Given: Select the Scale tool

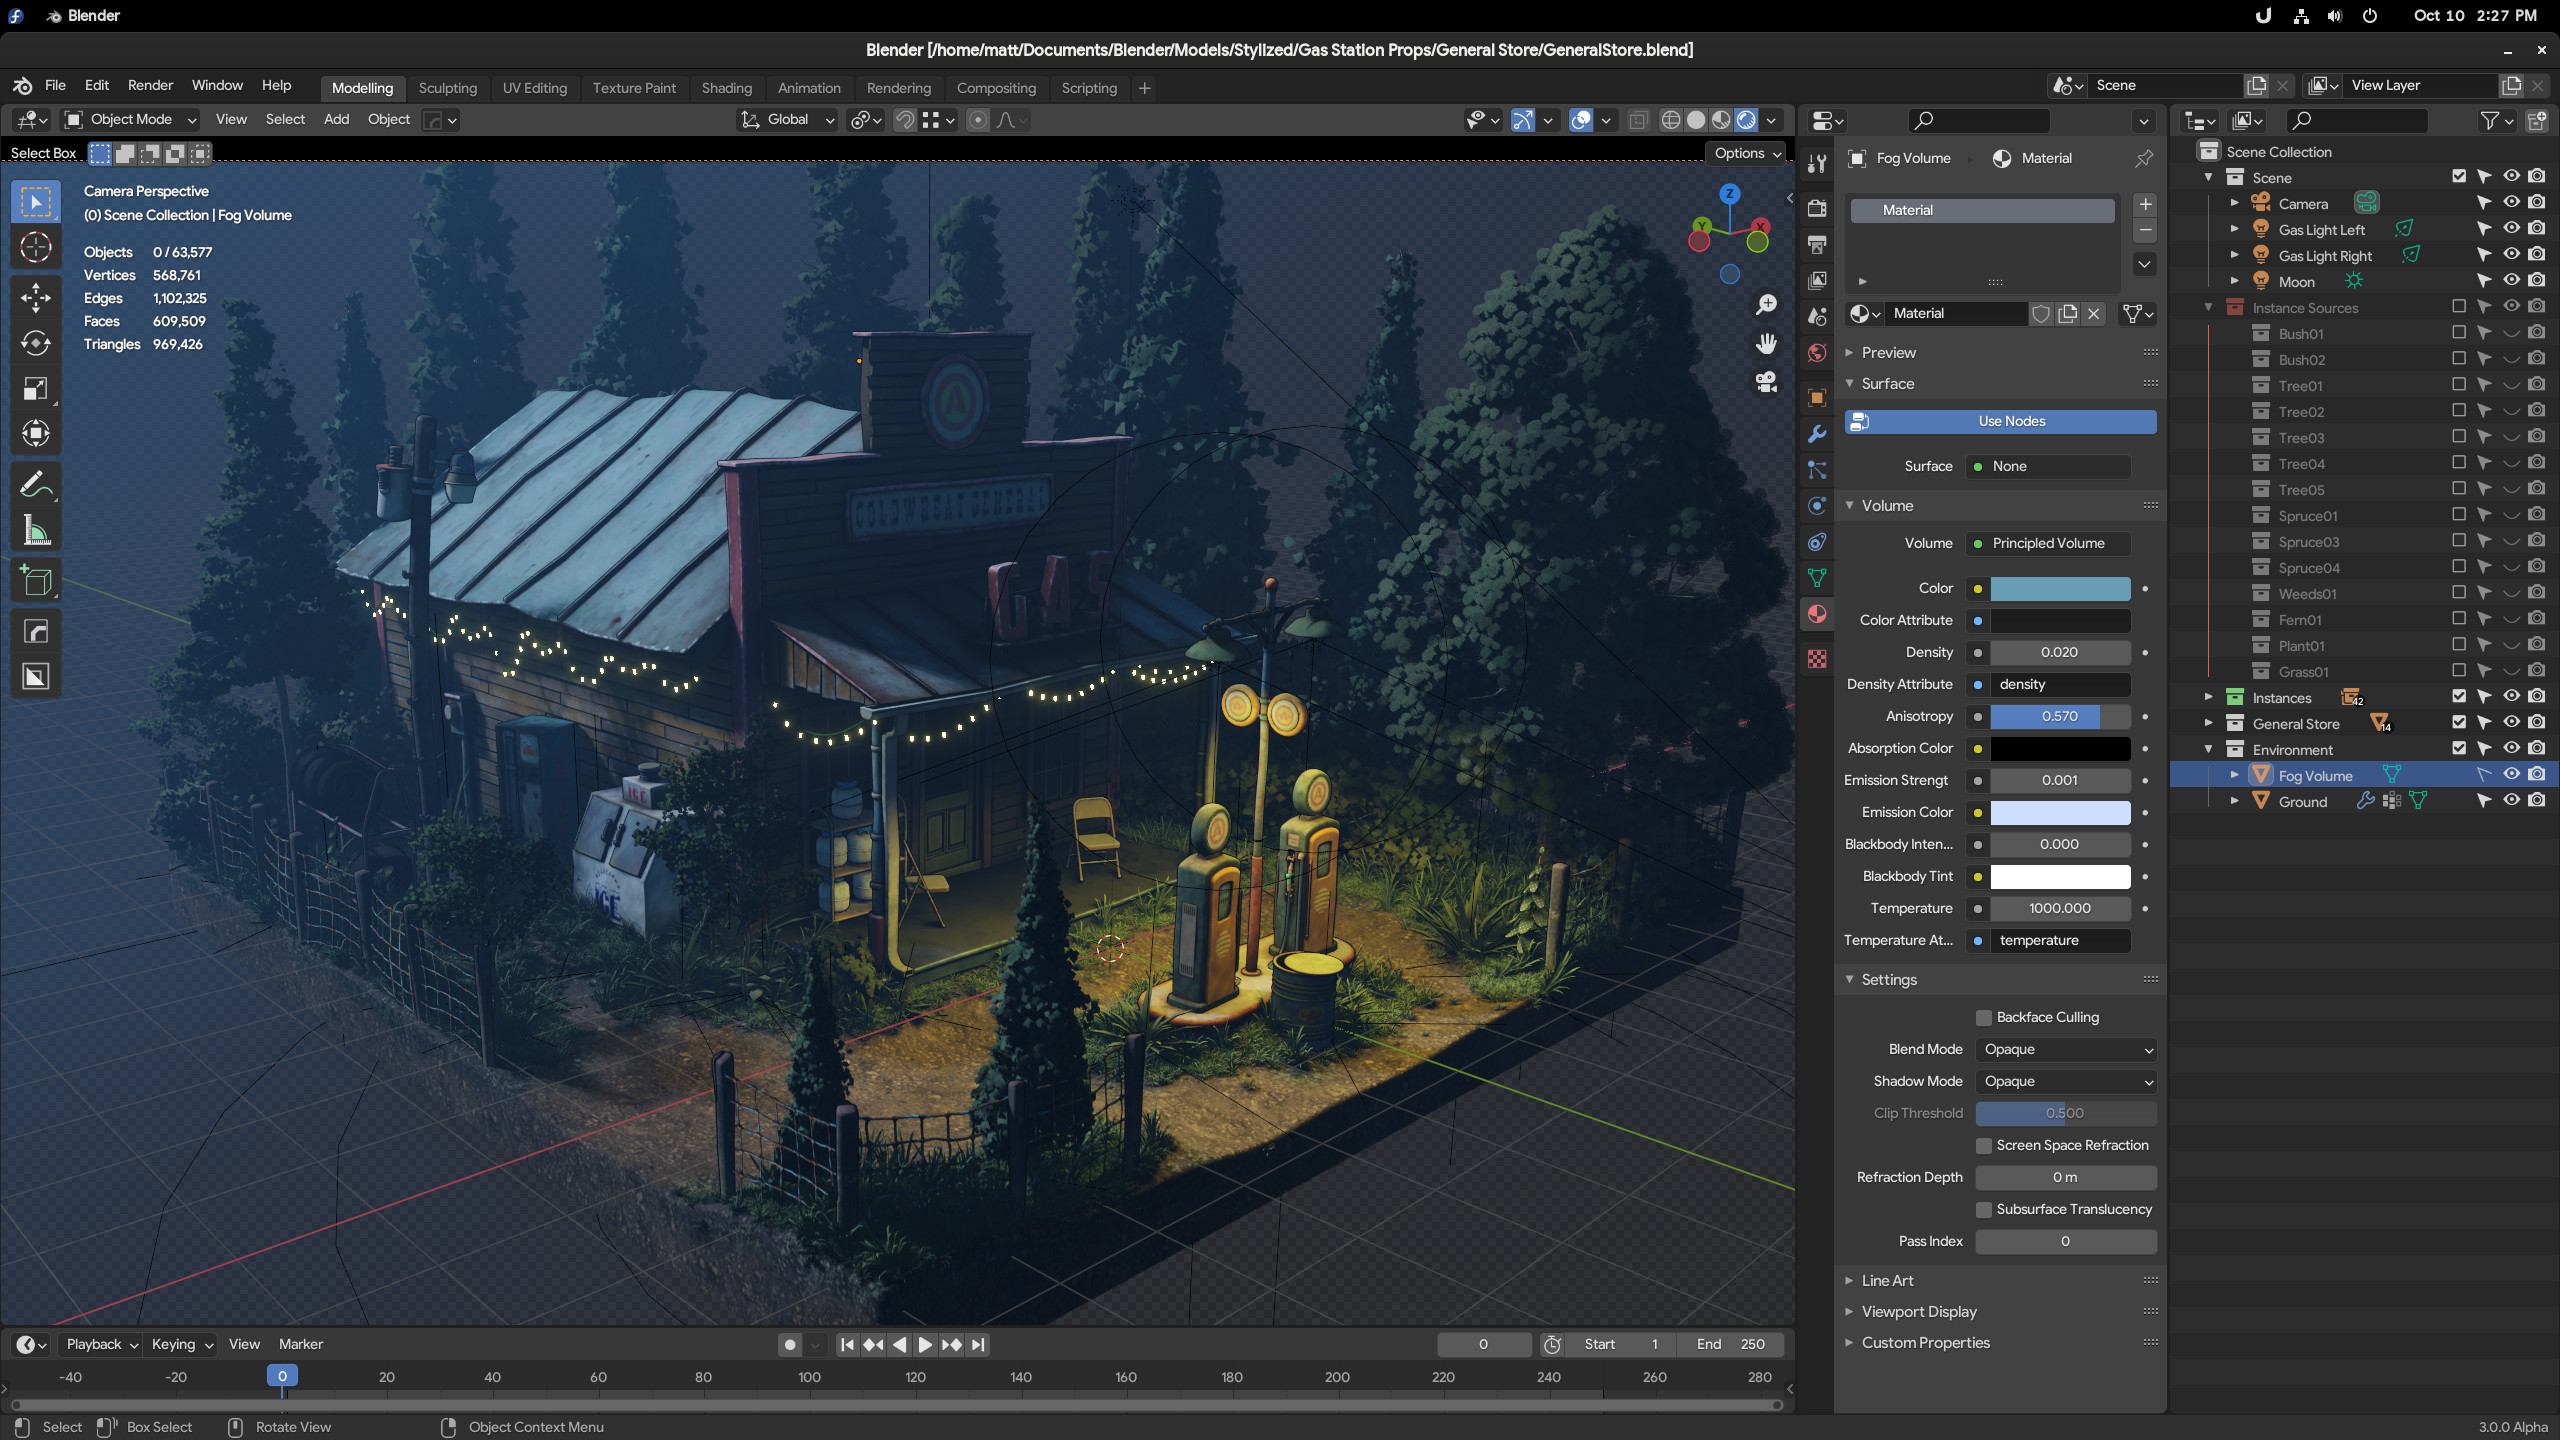Looking at the screenshot, I should (36, 388).
